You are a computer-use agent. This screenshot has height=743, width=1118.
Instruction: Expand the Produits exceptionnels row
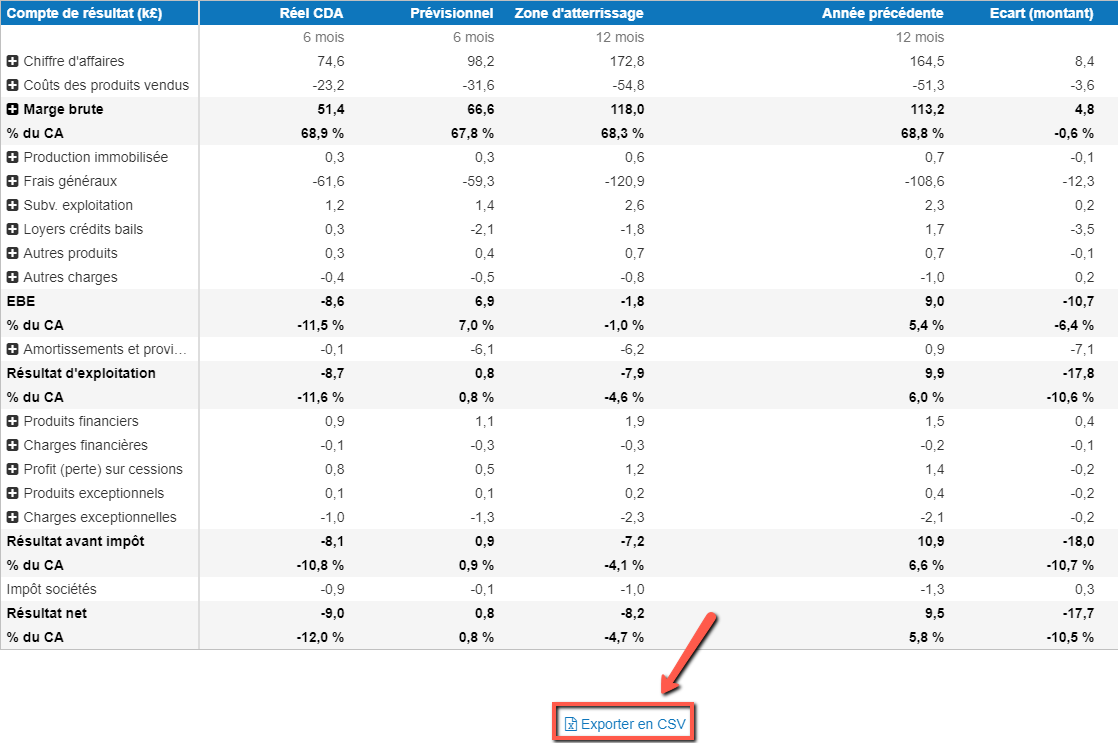tap(12, 493)
